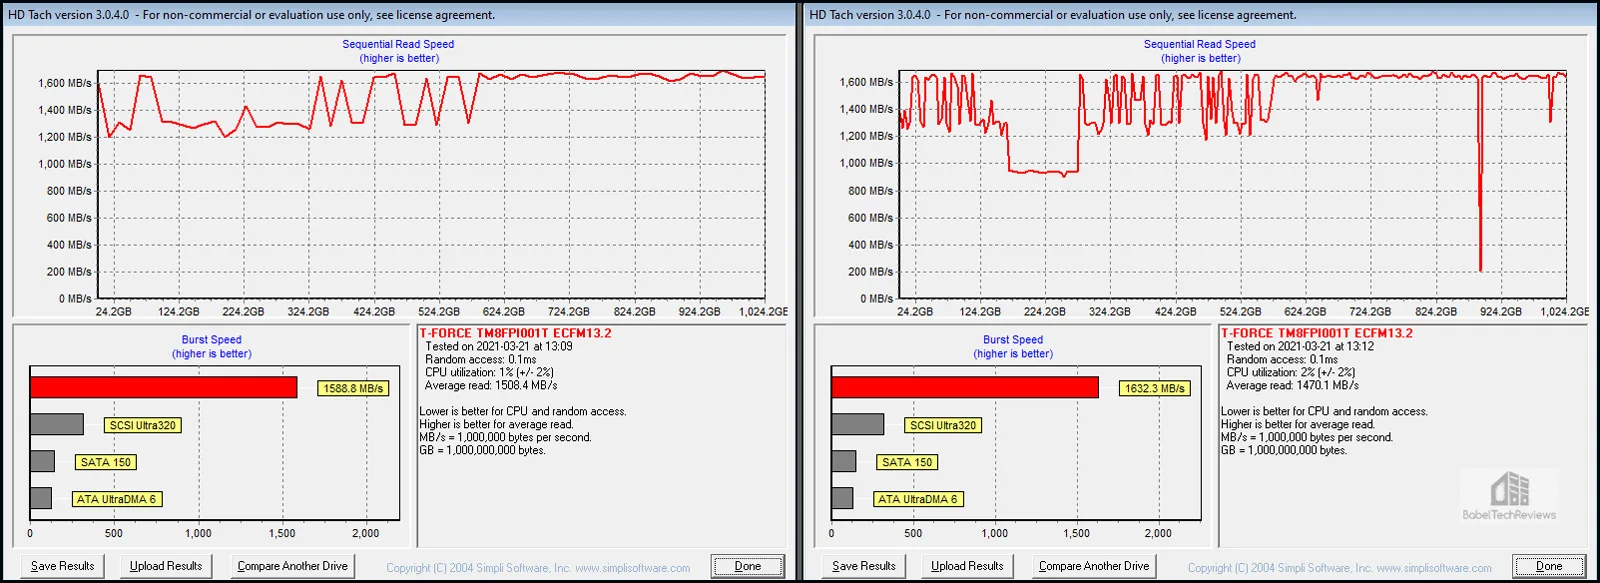Viewport: 1600px width, 583px height.
Task: Select SATA 150 label in left window
Action: point(106,462)
